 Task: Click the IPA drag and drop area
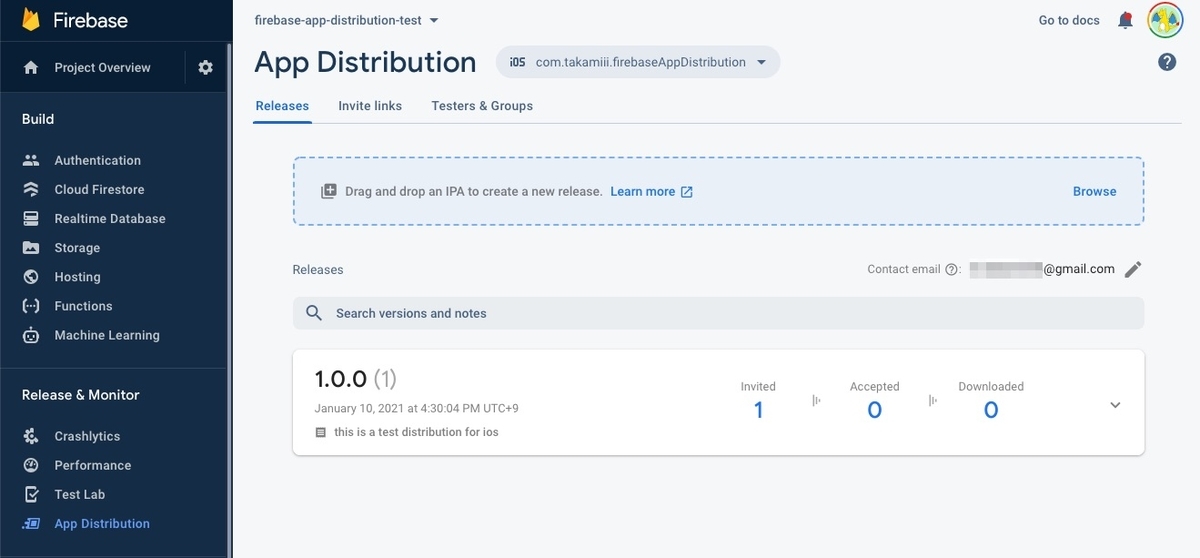(718, 191)
